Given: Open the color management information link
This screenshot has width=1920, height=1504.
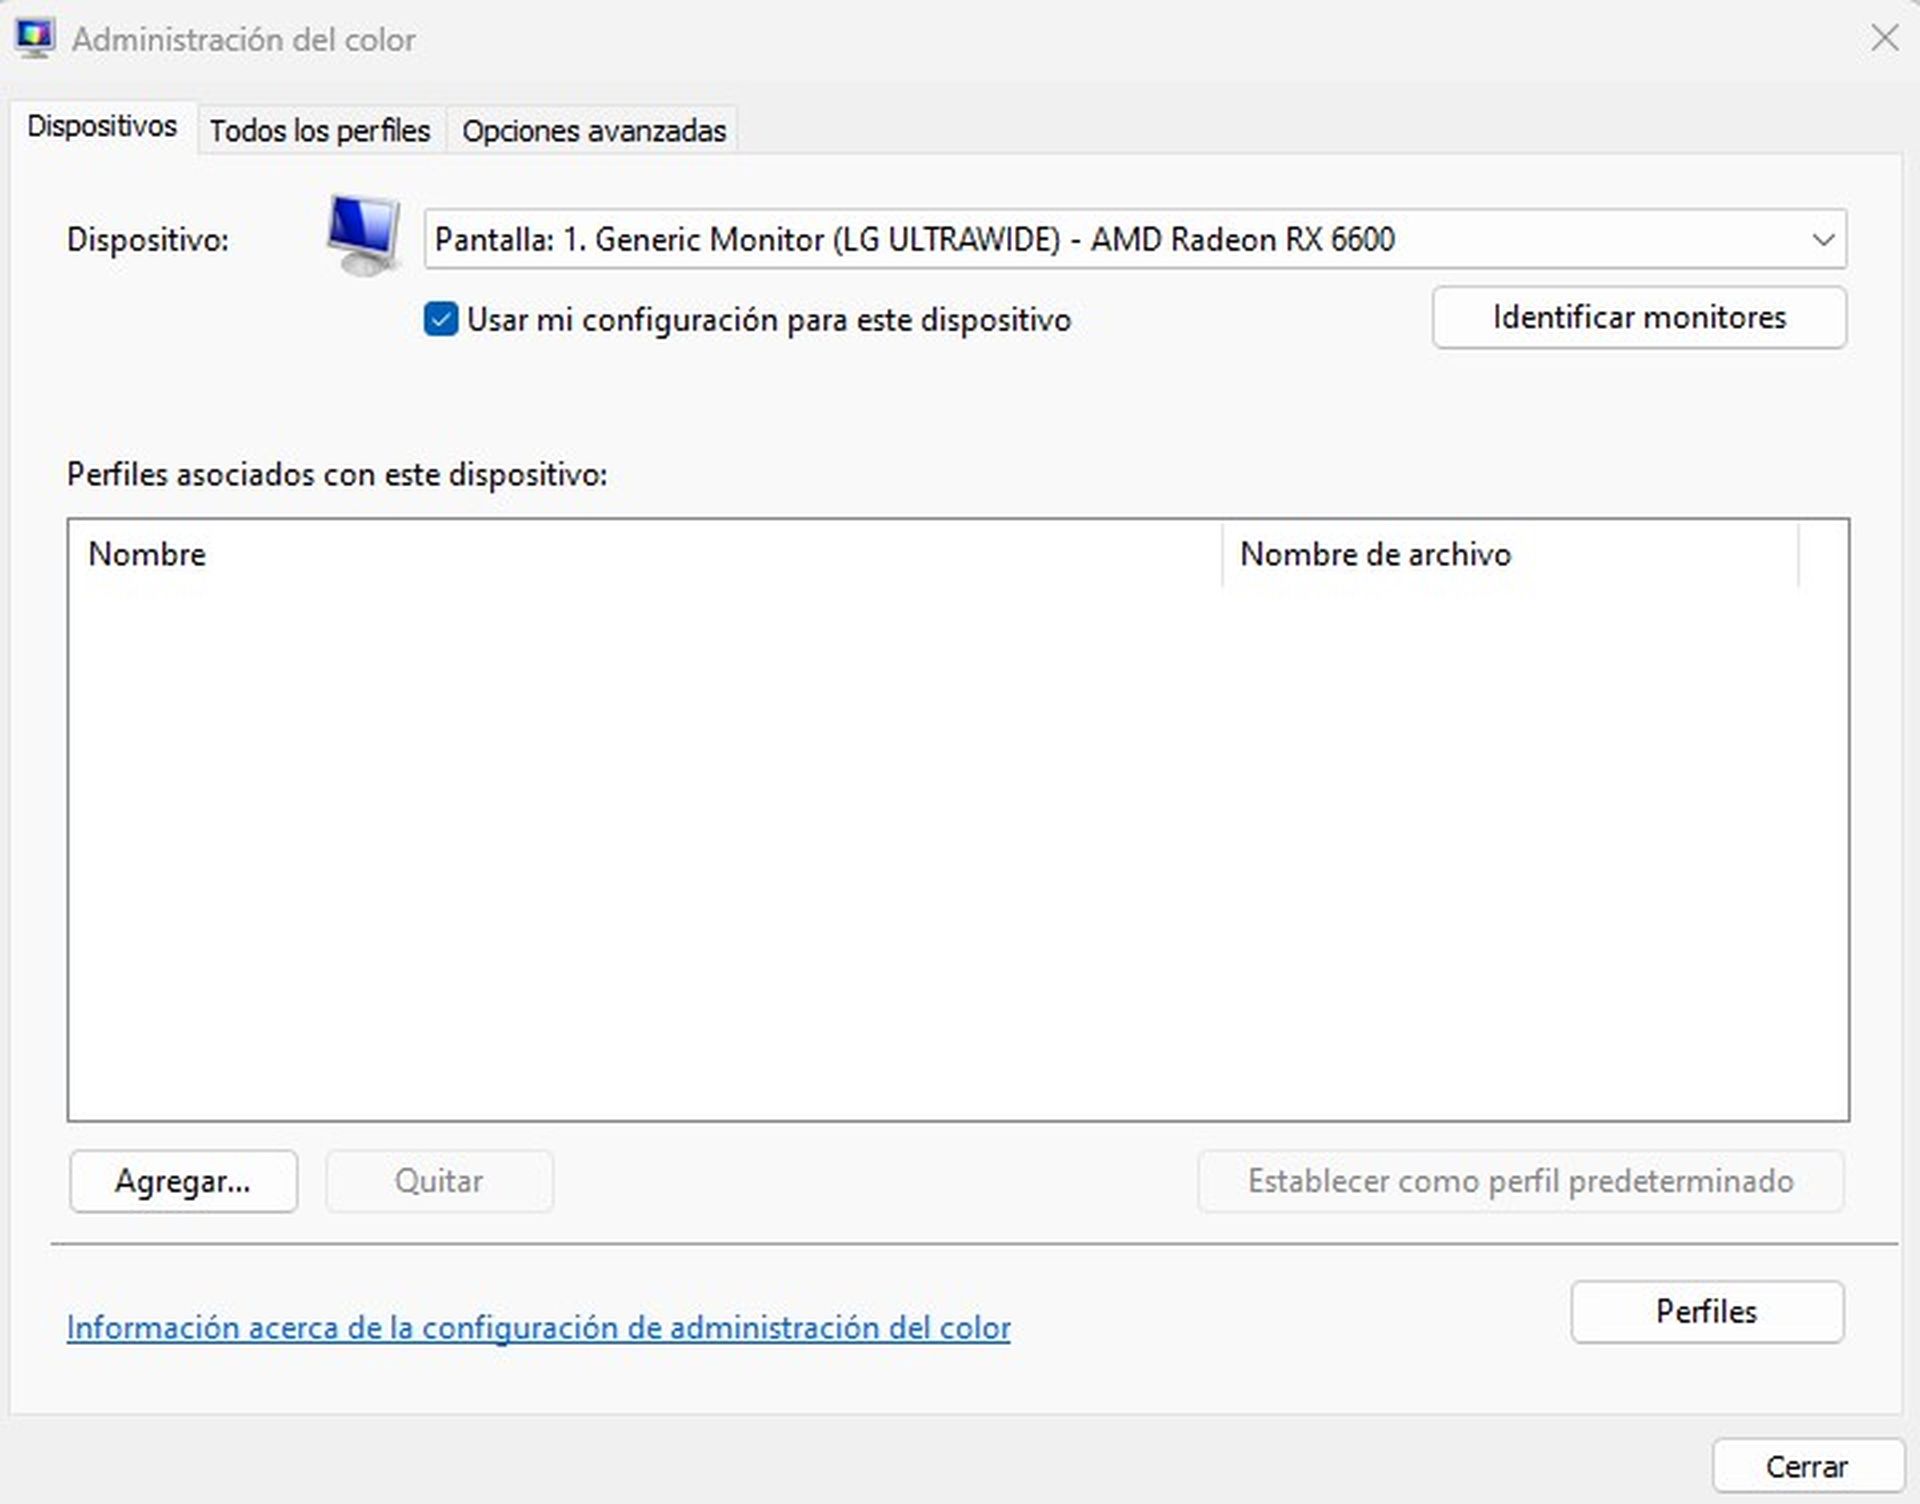Looking at the screenshot, I should point(538,1328).
